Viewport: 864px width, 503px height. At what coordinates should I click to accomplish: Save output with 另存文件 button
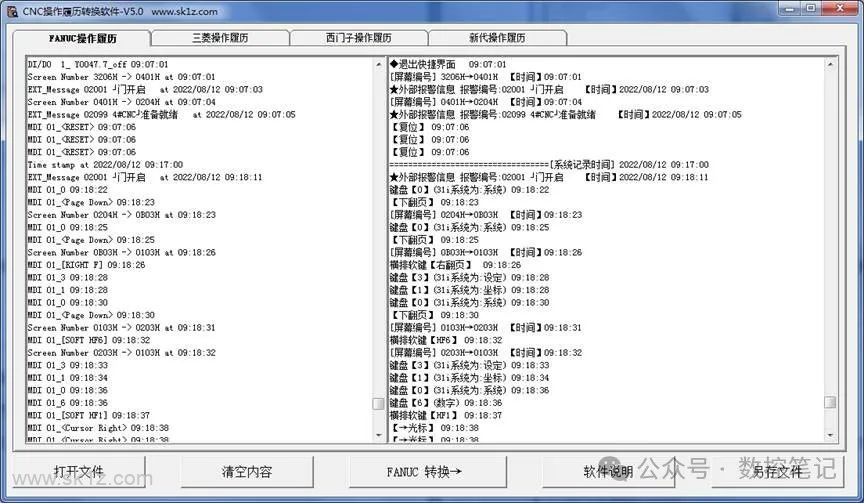point(777,472)
